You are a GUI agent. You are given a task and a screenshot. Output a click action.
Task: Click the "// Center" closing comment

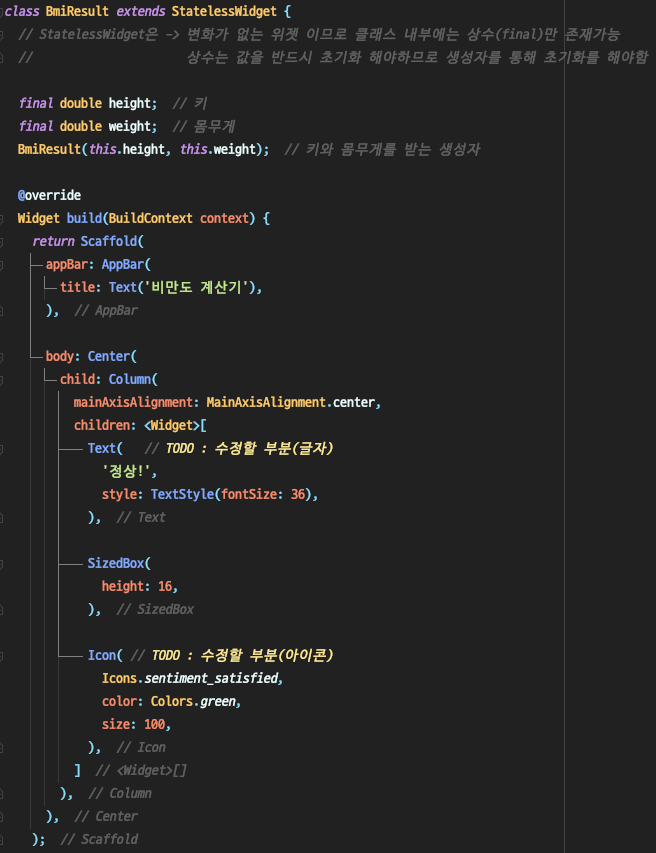[106, 815]
